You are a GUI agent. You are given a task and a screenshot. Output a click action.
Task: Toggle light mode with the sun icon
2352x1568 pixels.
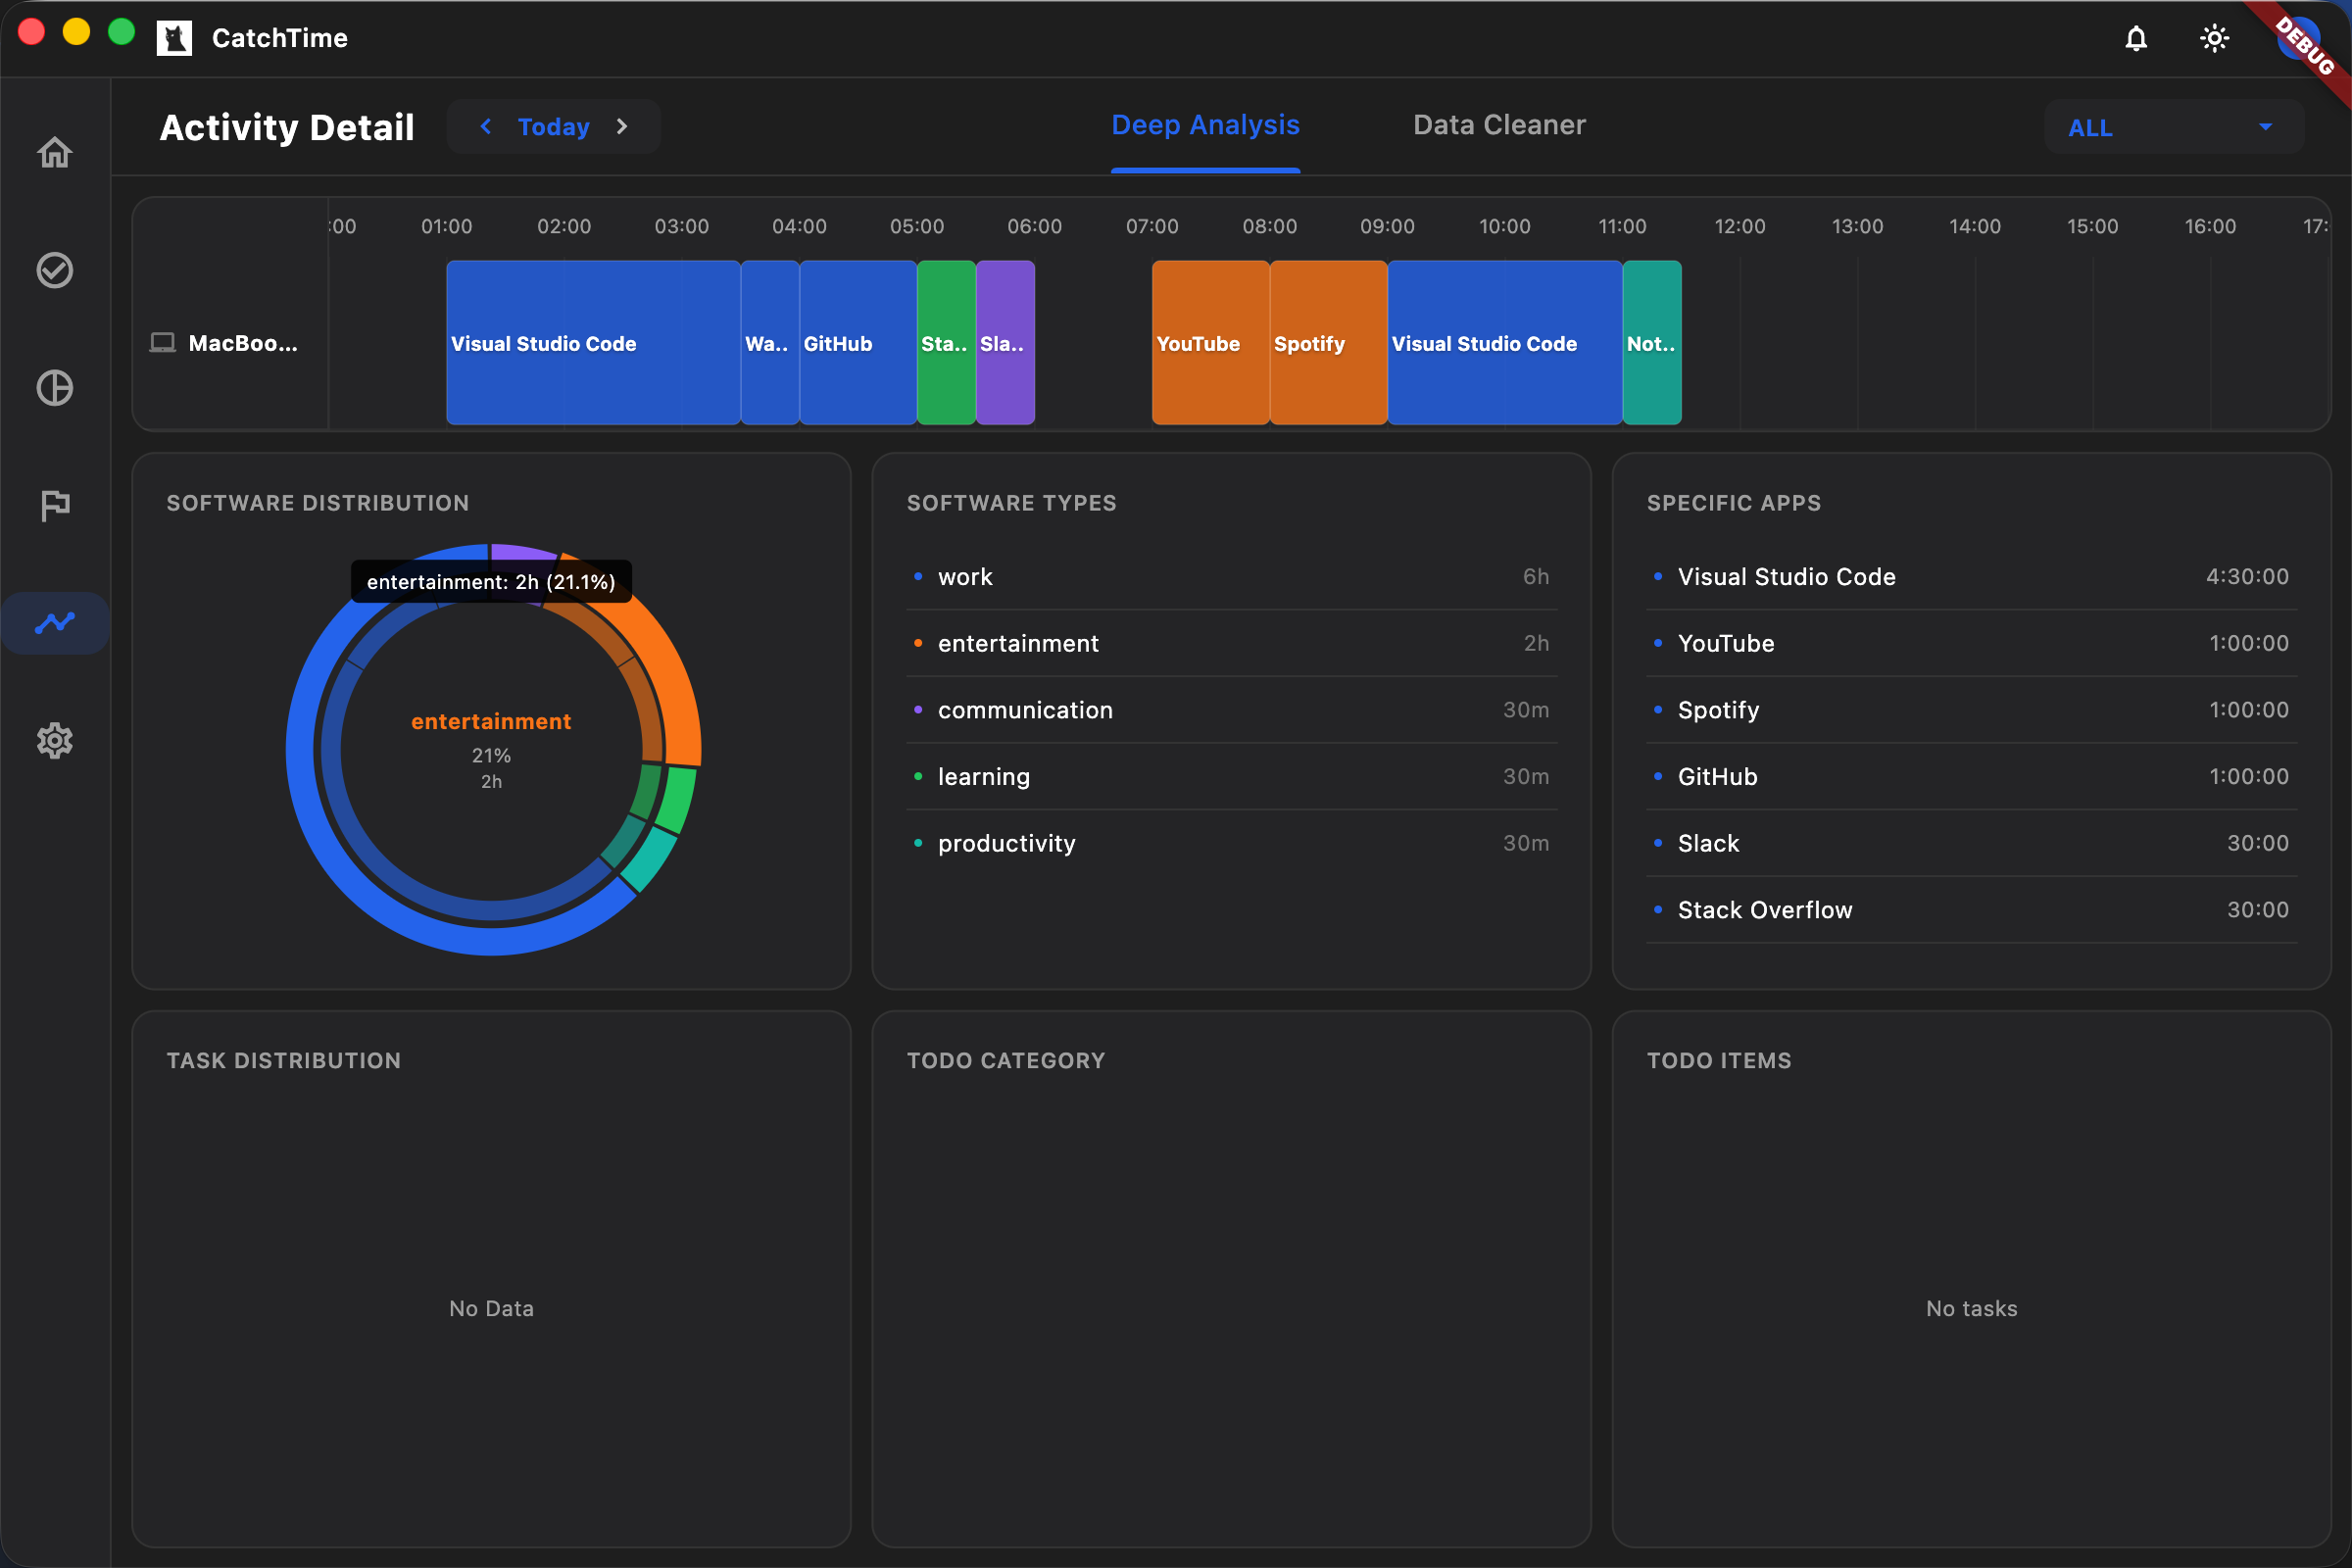click(x=2214, y=38)
